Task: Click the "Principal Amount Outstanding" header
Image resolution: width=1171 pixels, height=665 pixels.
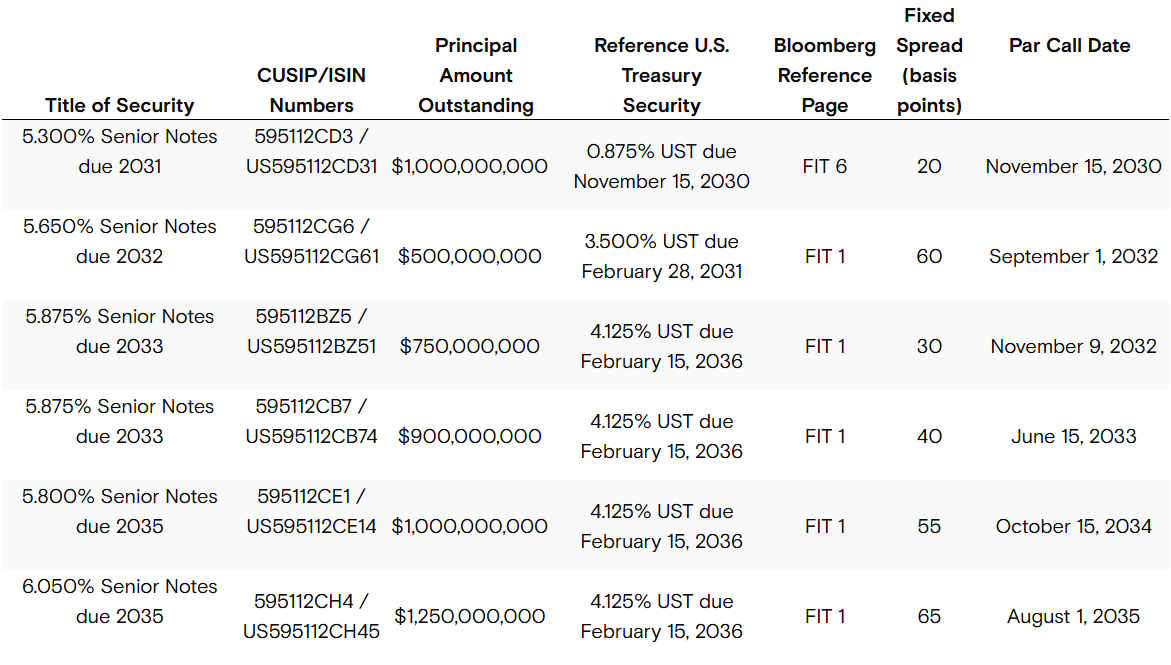Action: click(476, 75)
